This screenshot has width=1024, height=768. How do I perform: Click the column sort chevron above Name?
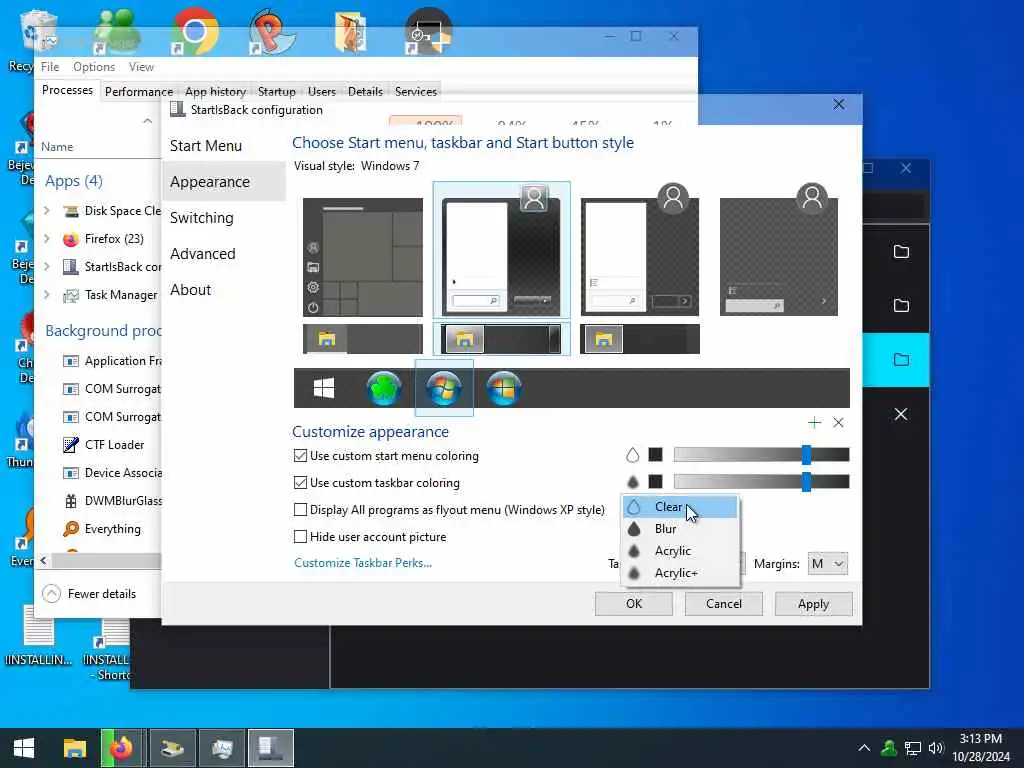pyautogui.click(x=148, y=121)
